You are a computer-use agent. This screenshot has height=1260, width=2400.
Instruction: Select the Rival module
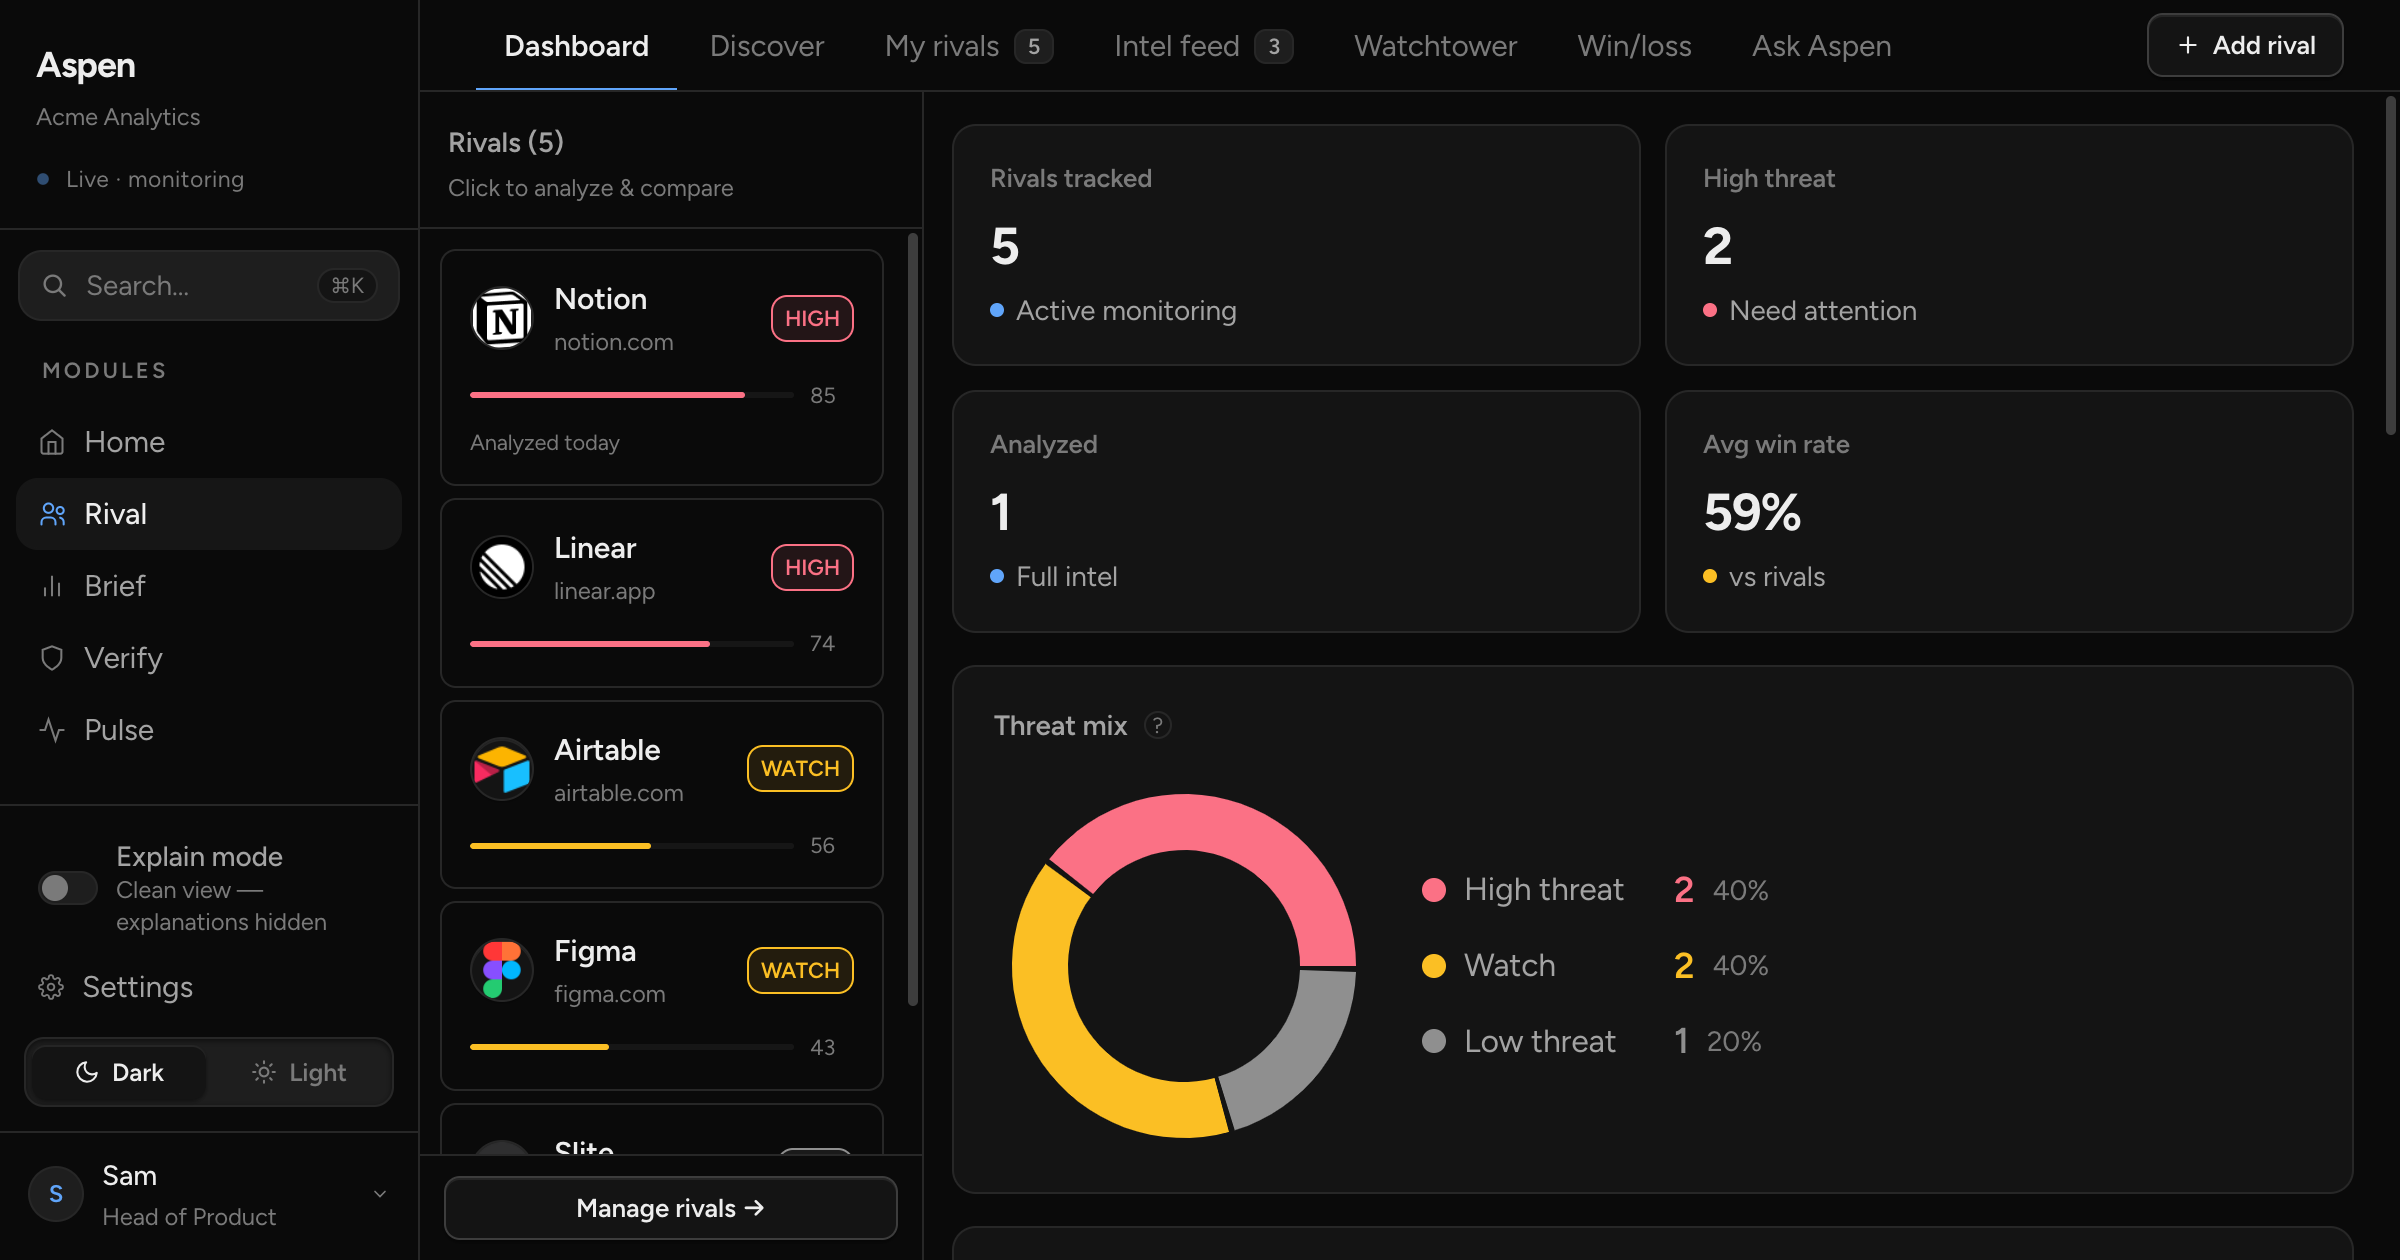point(209,514)
